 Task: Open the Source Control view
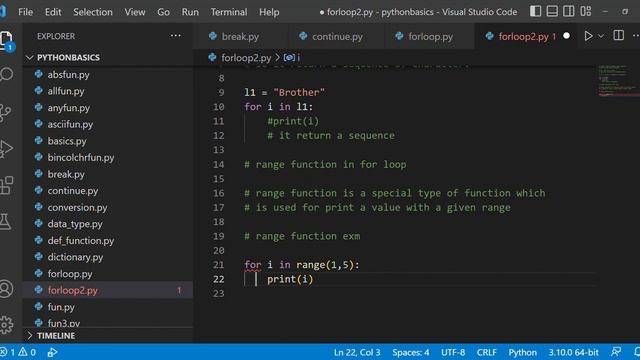coord(5,112)
